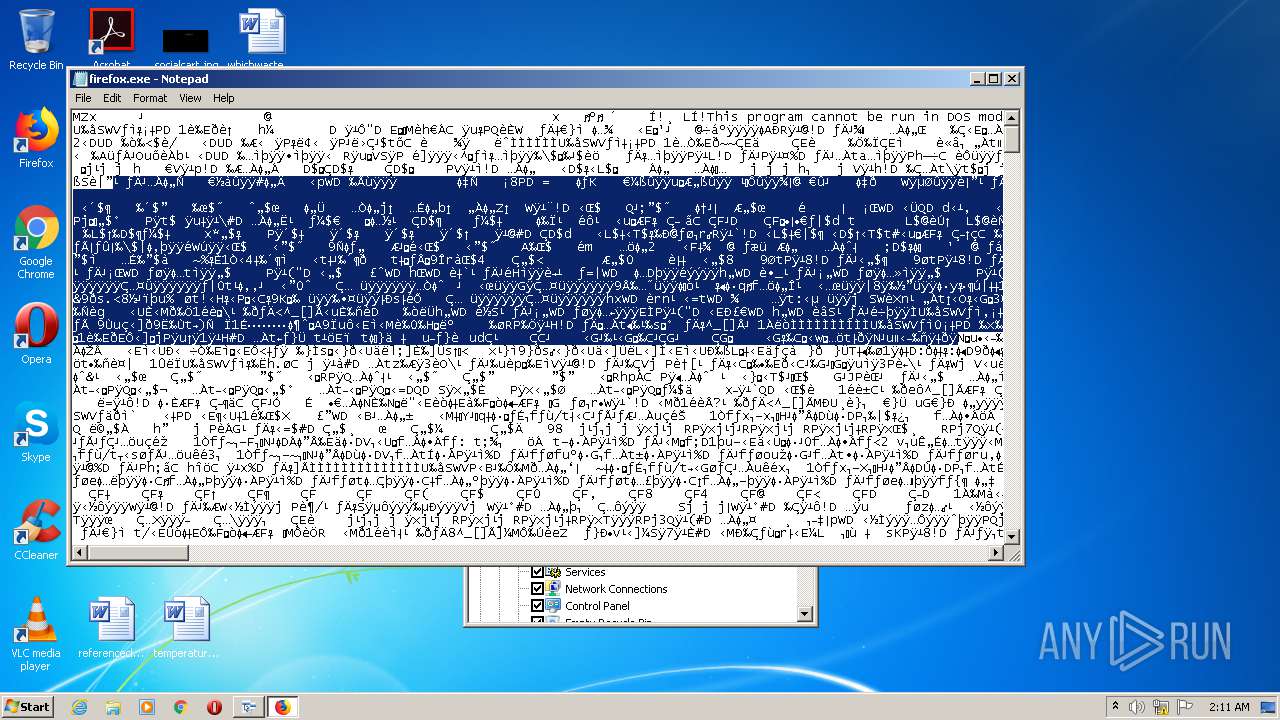
Task: Open the Recycle Bin desktop icon
Action: (x=36, y=39)
